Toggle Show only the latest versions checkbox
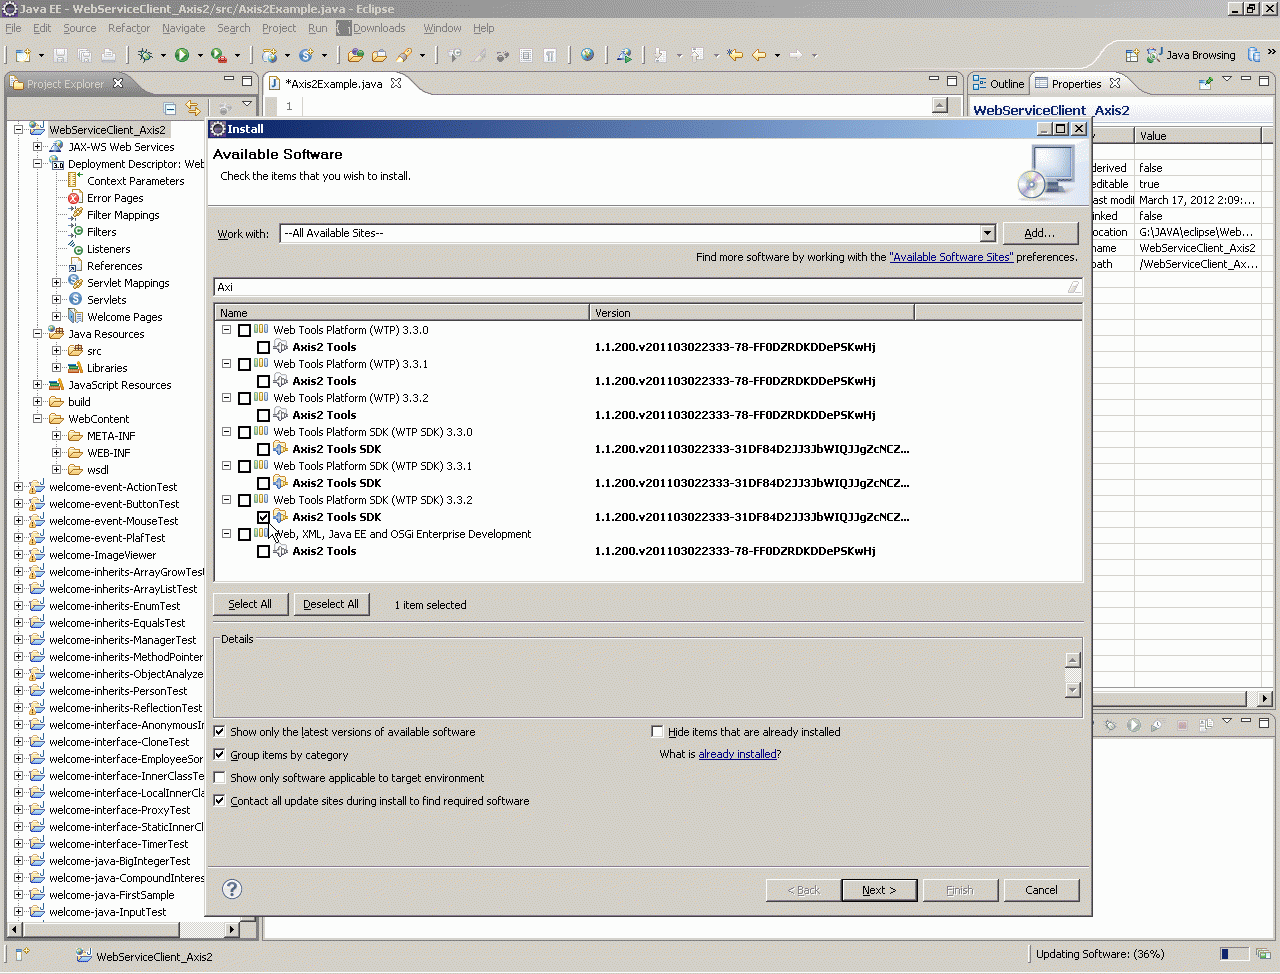The image size is (1280, 974). tap(220, 732)
